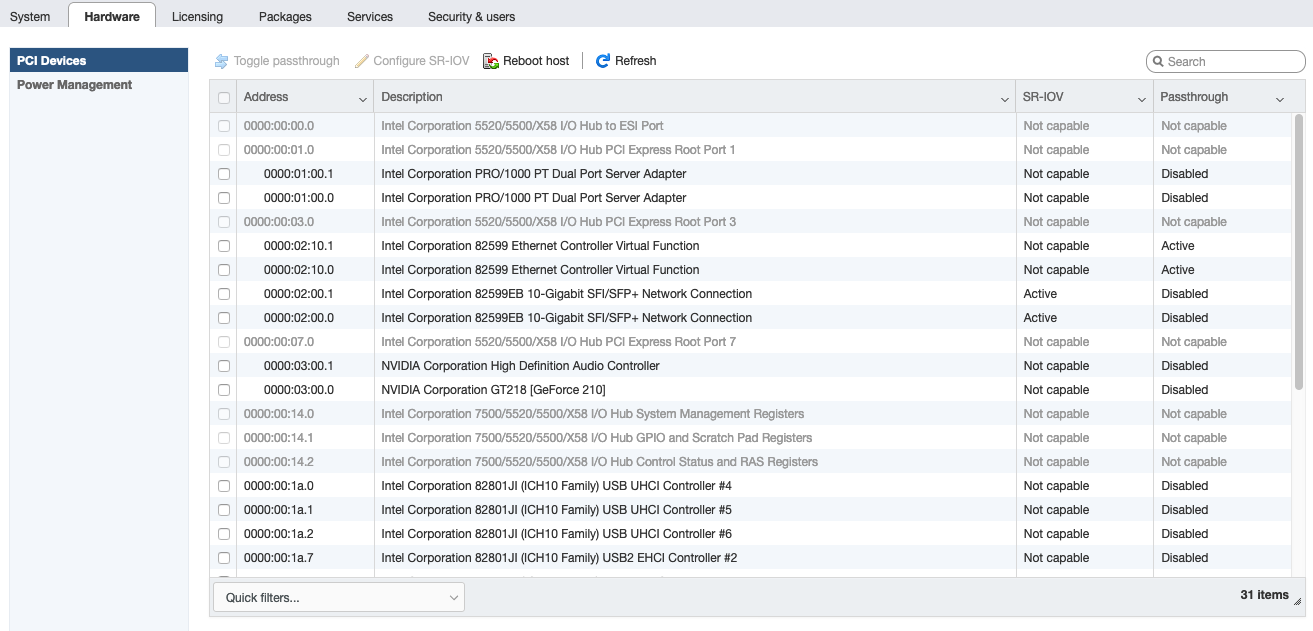Click the Toggle passthrough gear icon
1313x631 pixels.
pos(222,61)
